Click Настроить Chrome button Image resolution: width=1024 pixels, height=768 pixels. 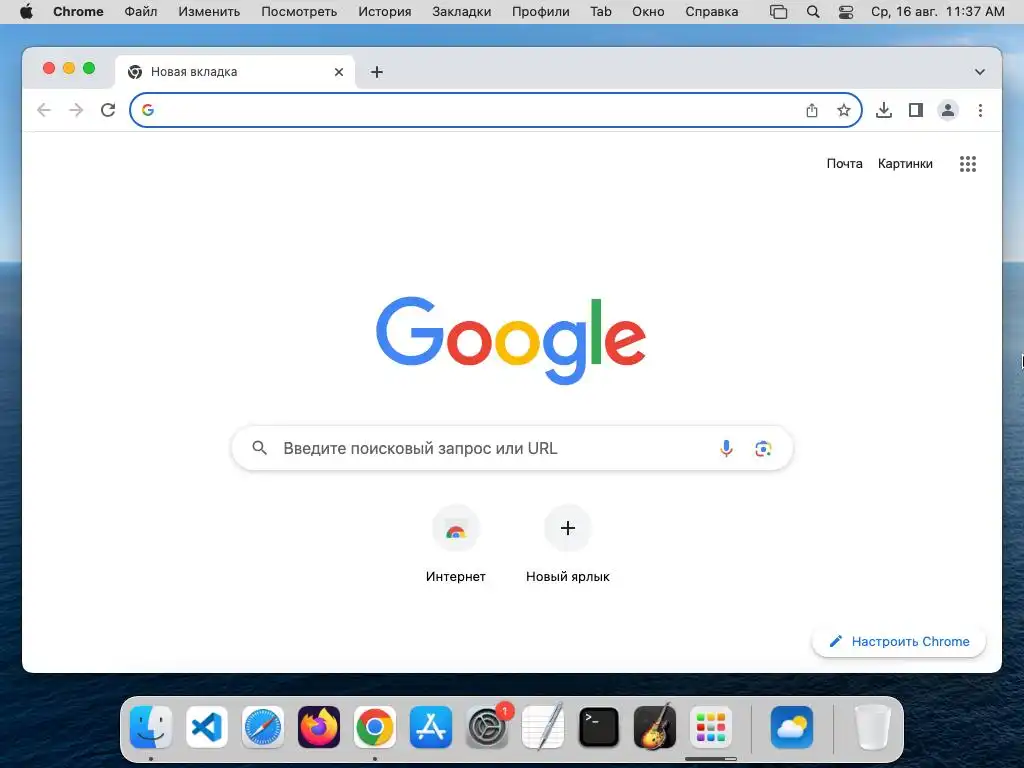[x=899, y=641]
